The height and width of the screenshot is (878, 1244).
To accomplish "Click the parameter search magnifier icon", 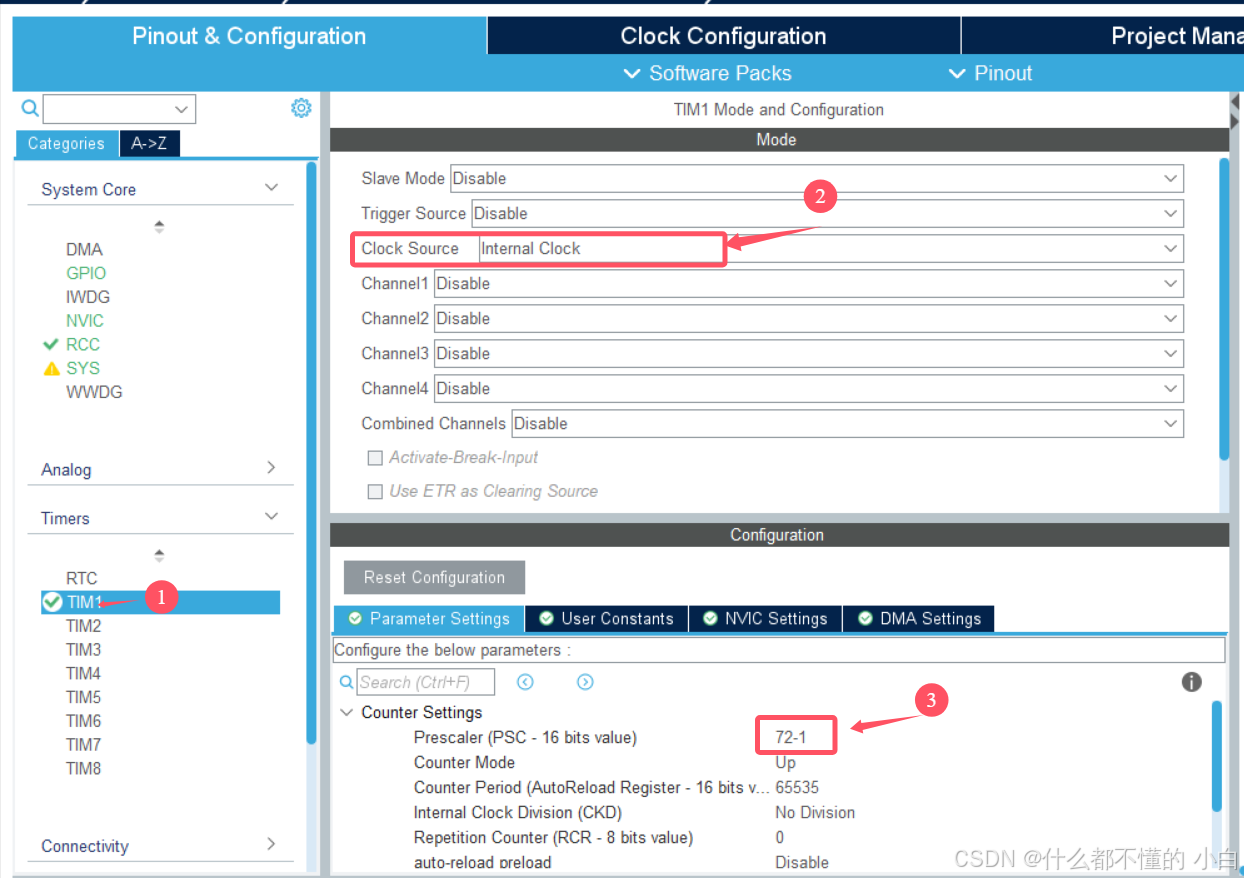I will click(x=346, y=682).
